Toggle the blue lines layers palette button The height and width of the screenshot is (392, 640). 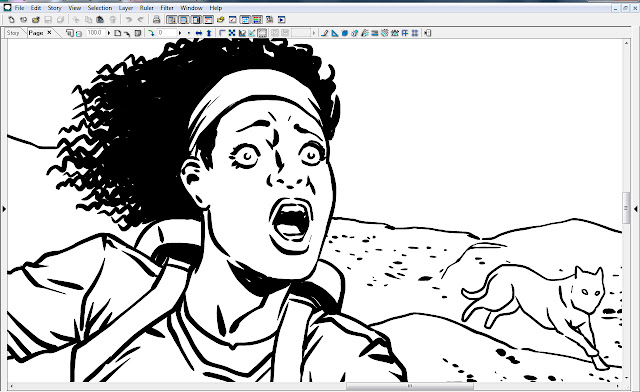245,20
